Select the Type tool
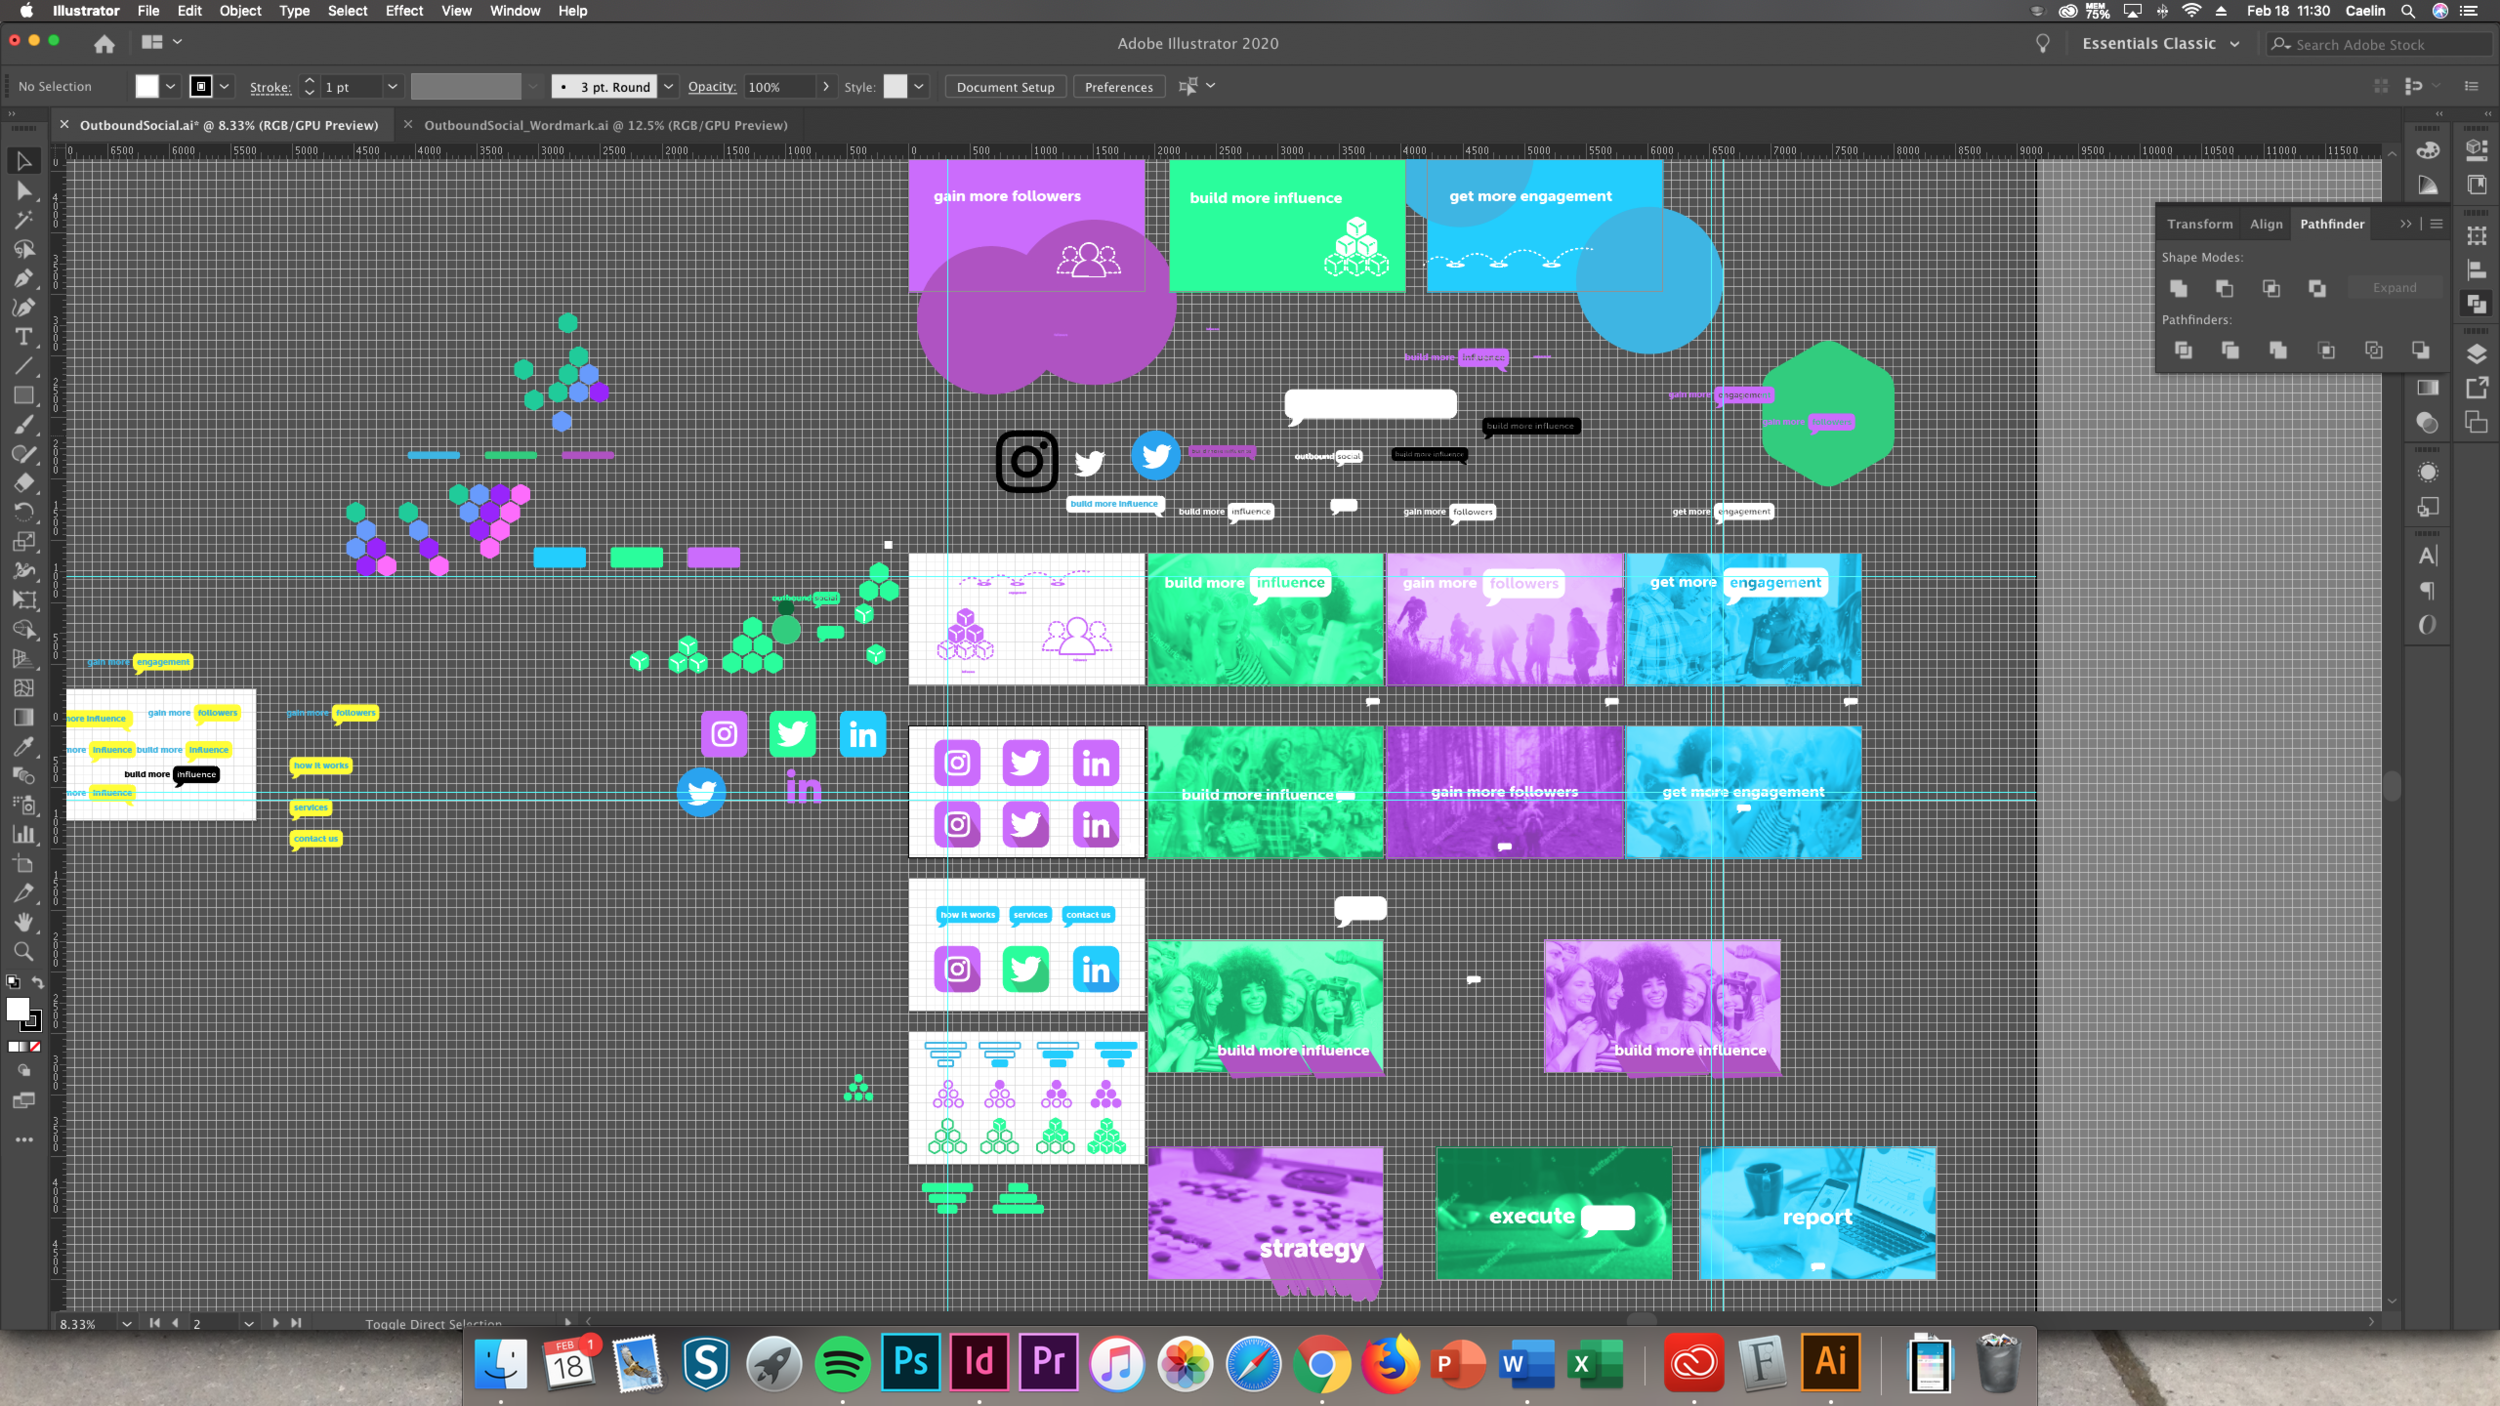 (23, 337)
